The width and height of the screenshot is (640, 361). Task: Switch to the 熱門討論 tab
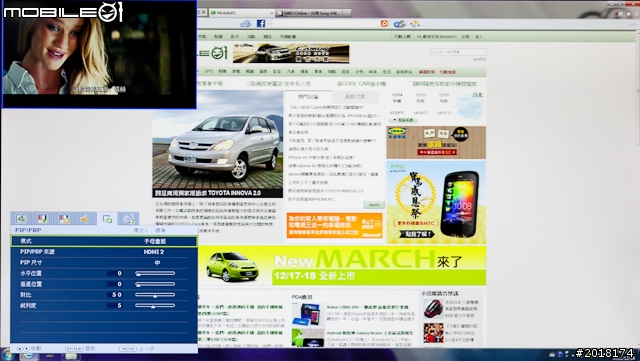point(308,97)
